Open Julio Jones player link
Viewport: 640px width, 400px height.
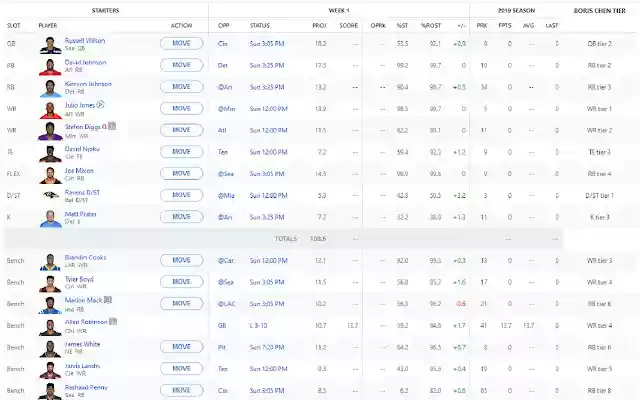coord(80,105)
